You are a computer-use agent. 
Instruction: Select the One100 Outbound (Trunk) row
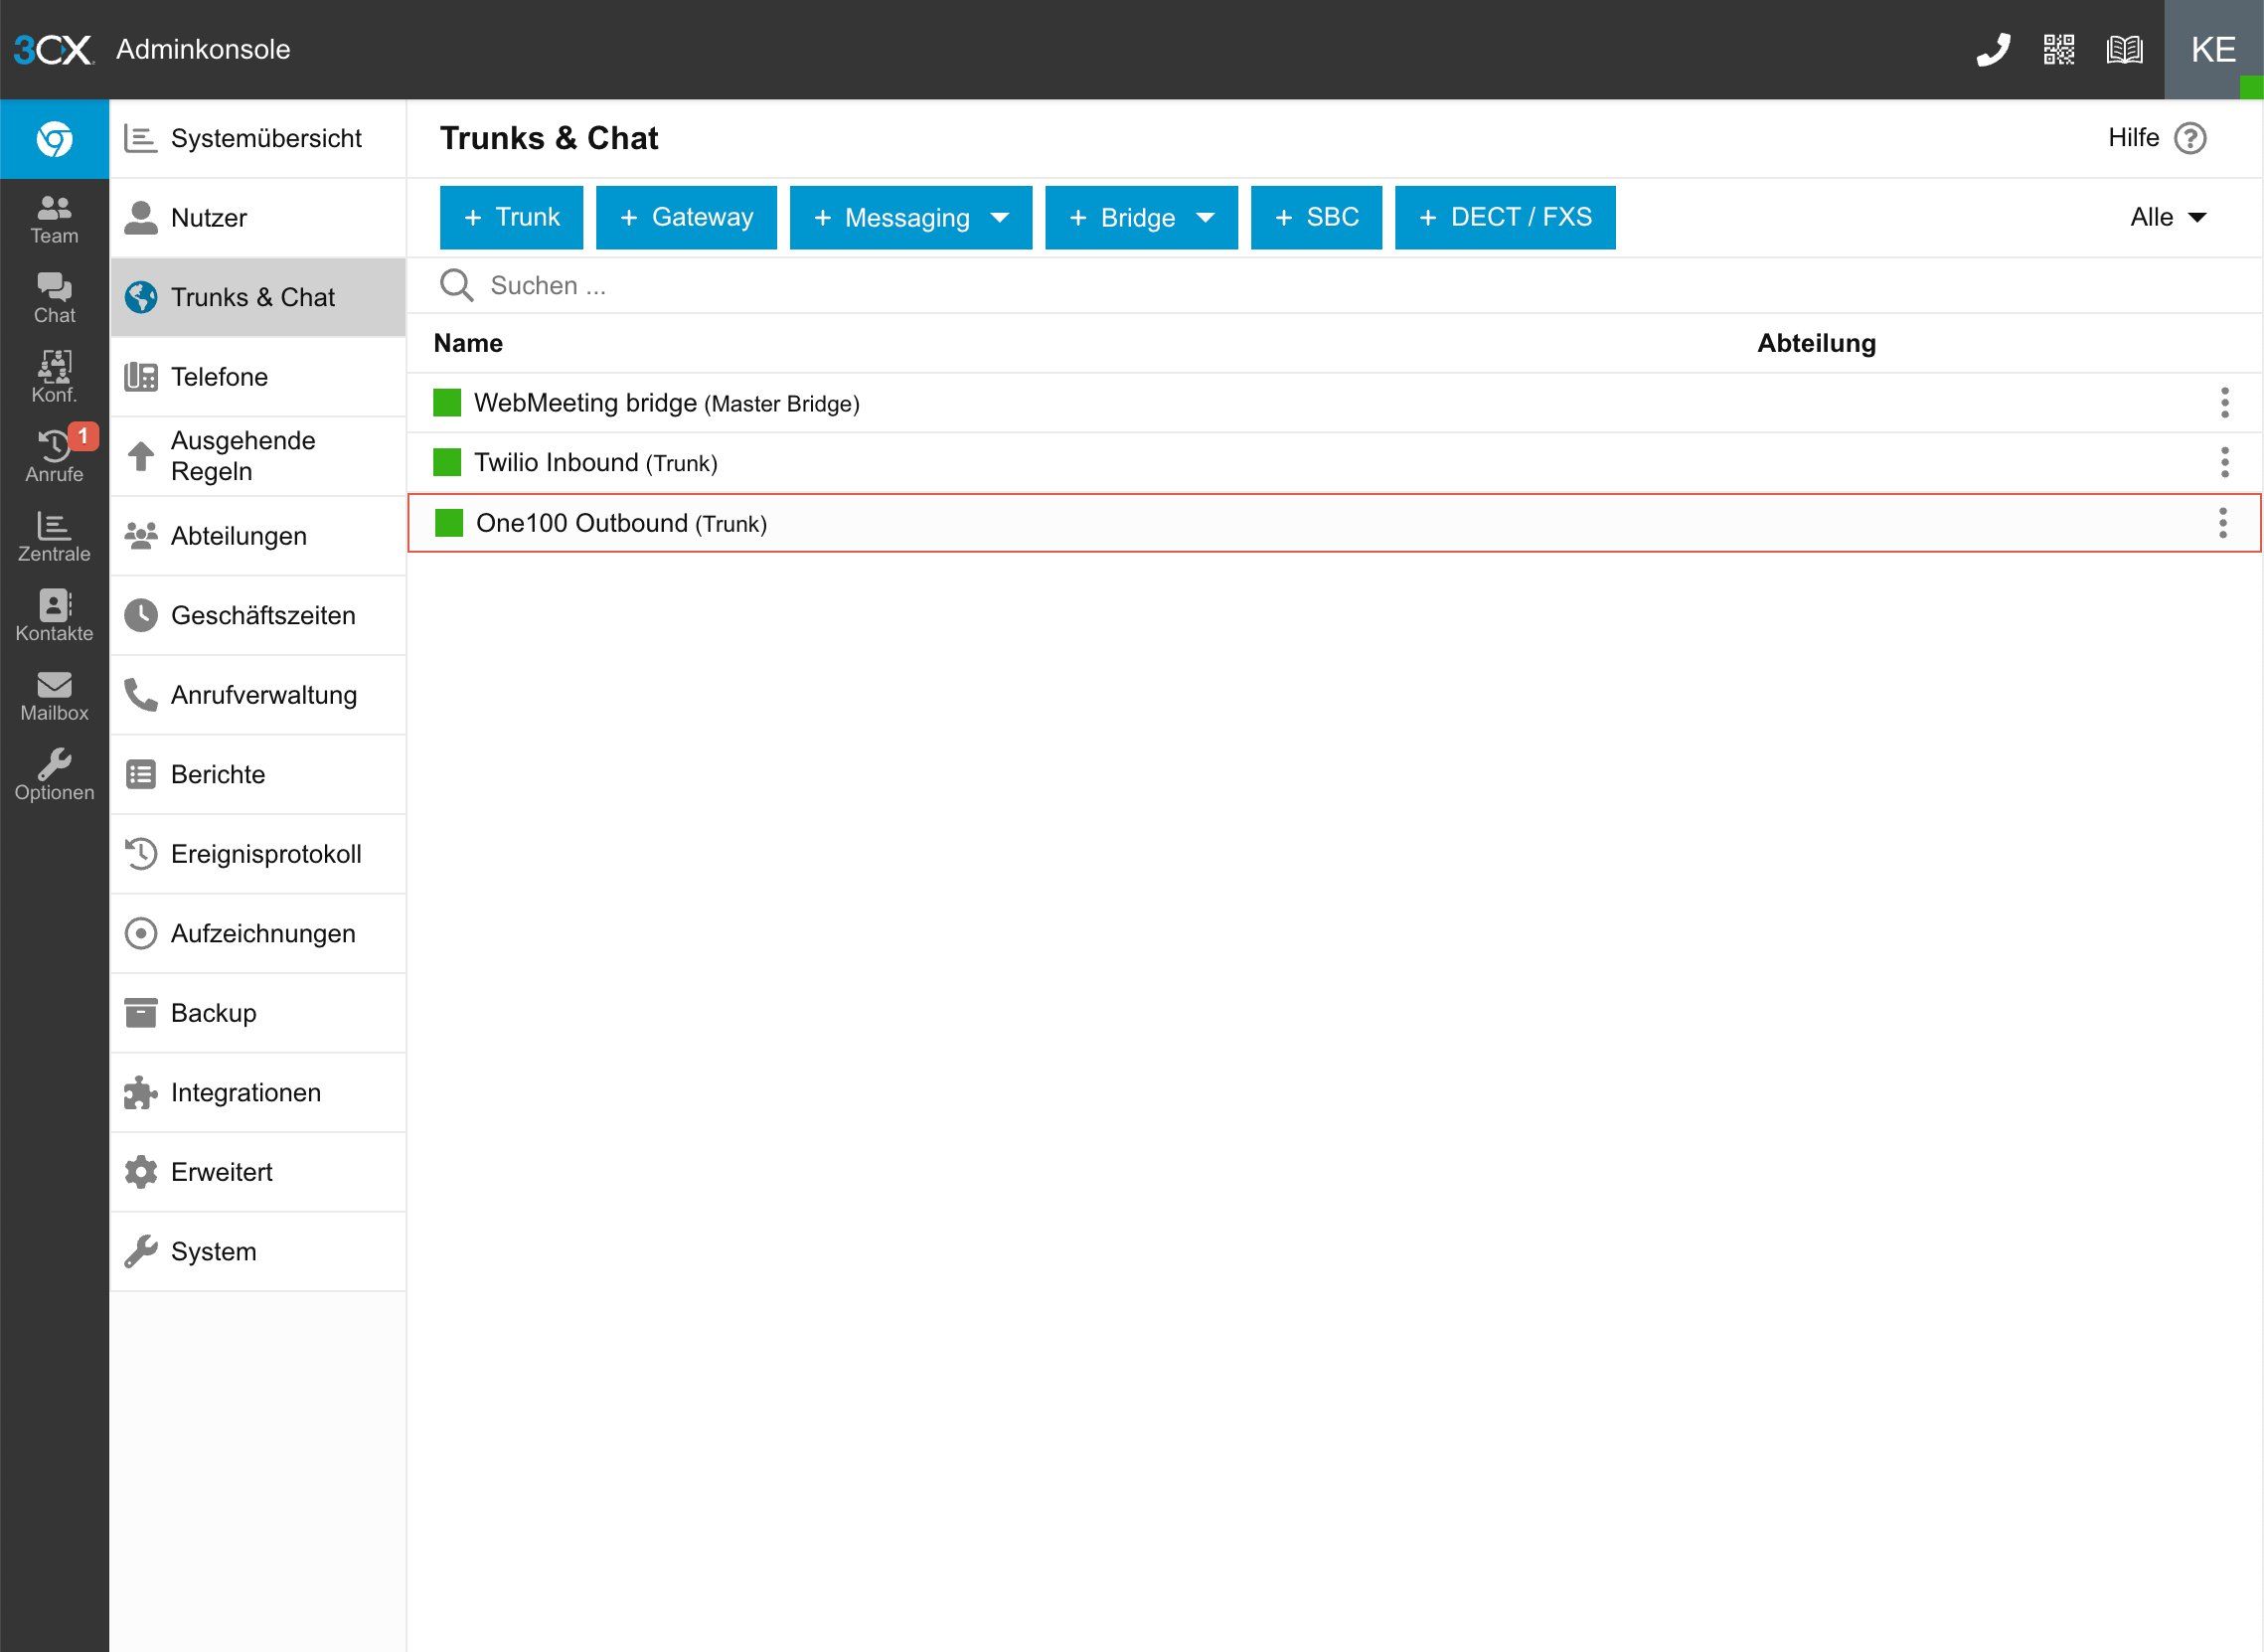[x=1334, y=523]
